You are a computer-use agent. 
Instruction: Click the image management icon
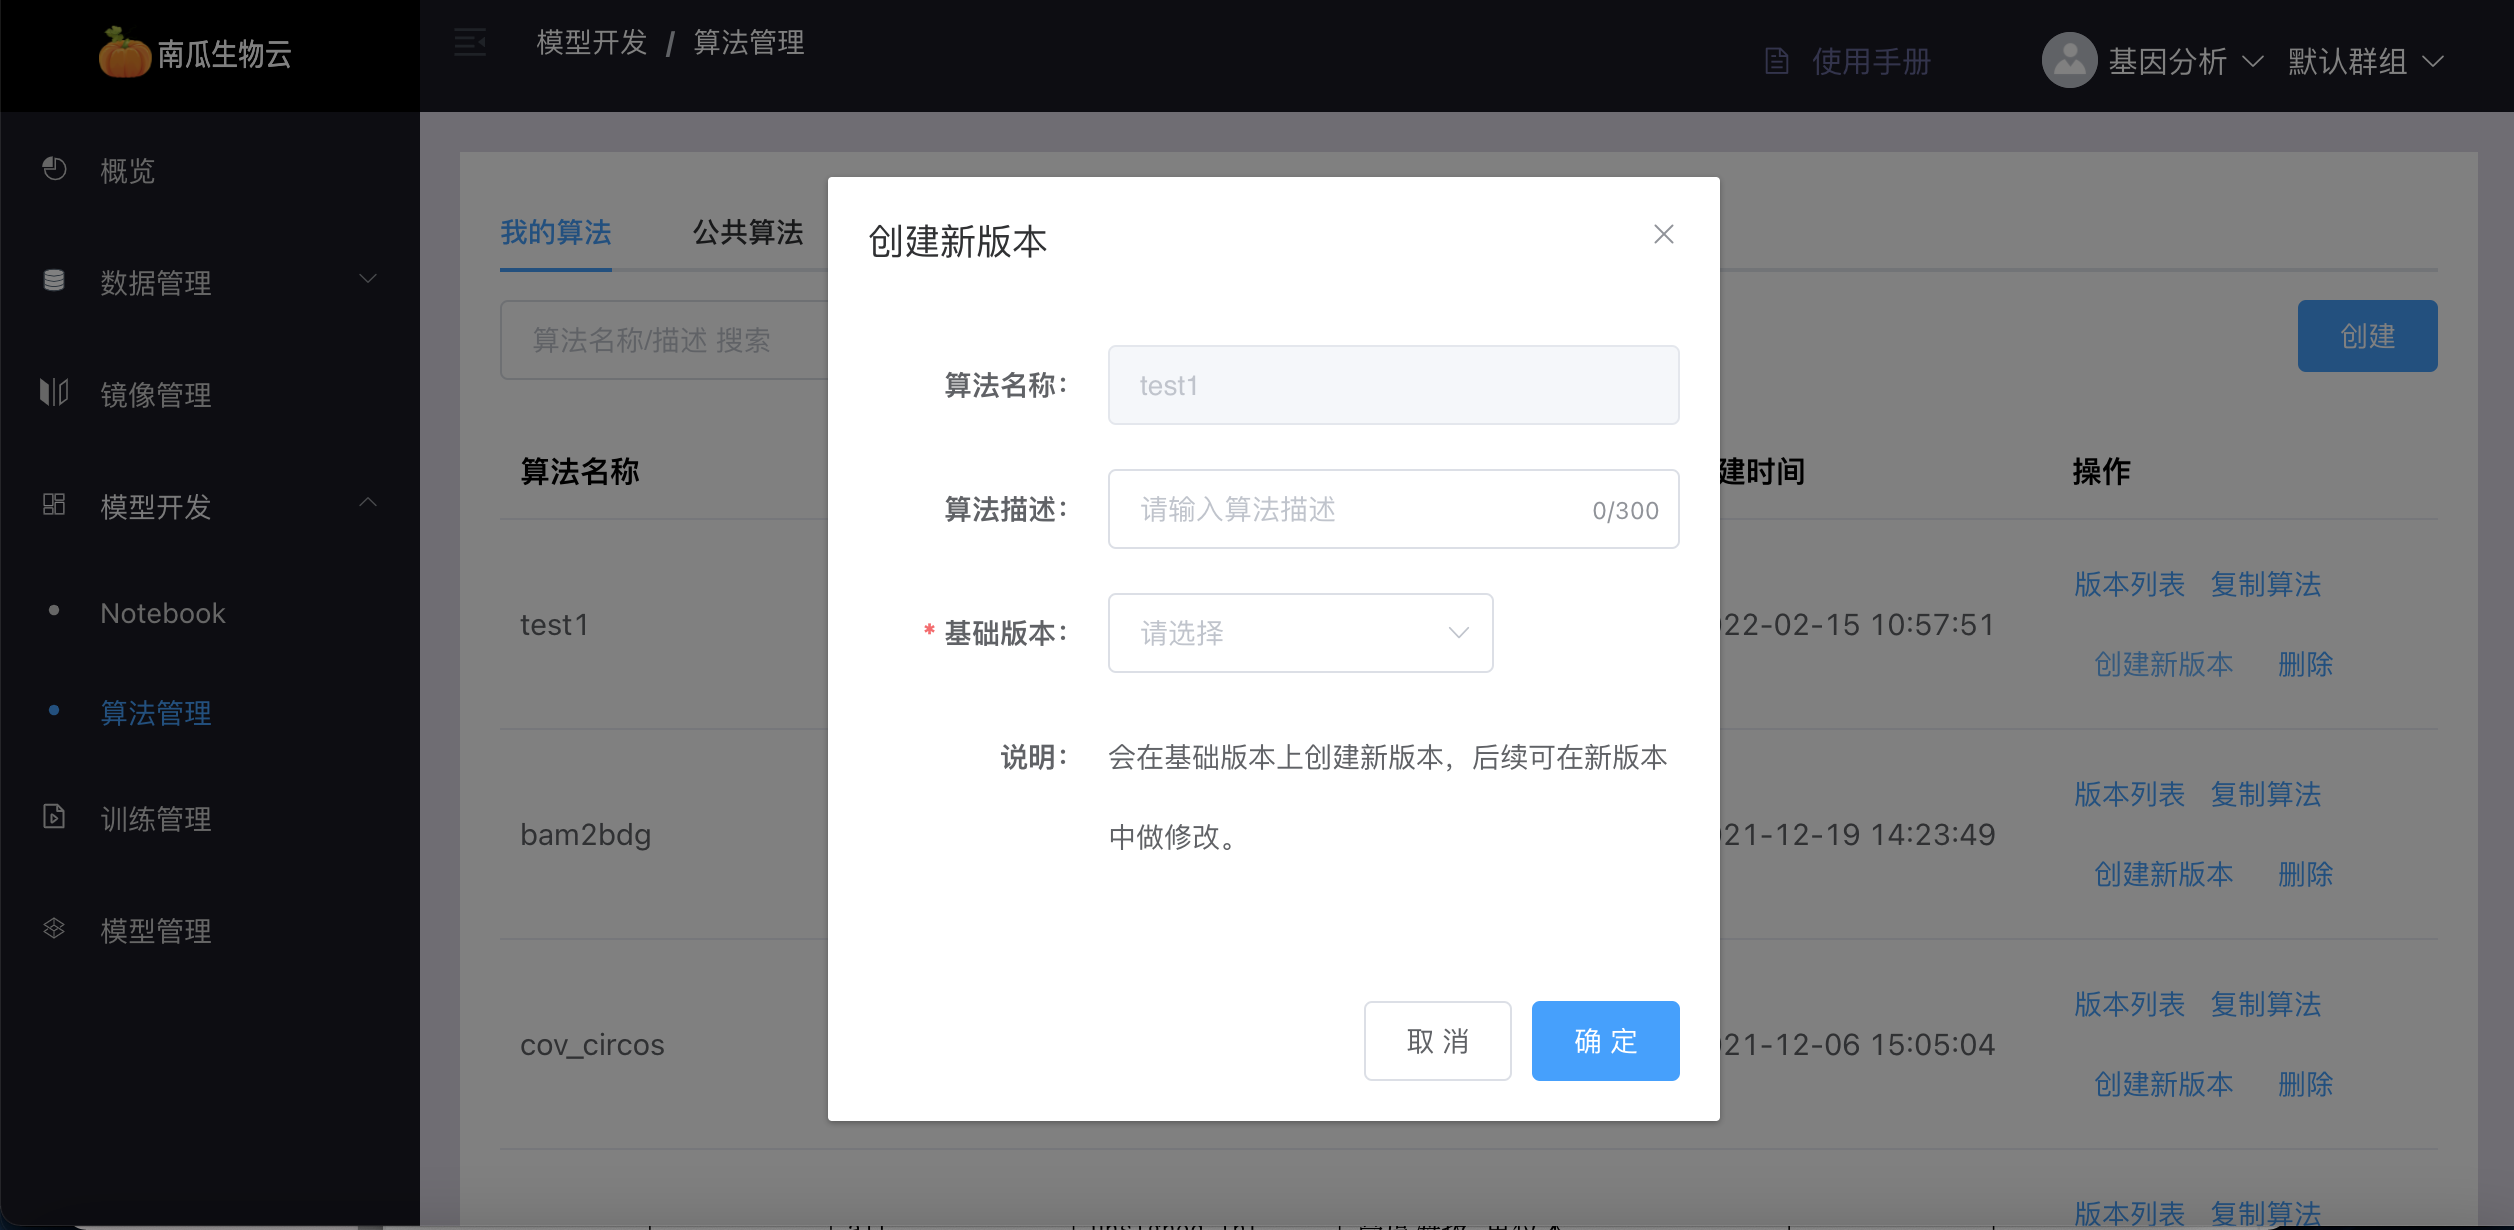point(54,392)
